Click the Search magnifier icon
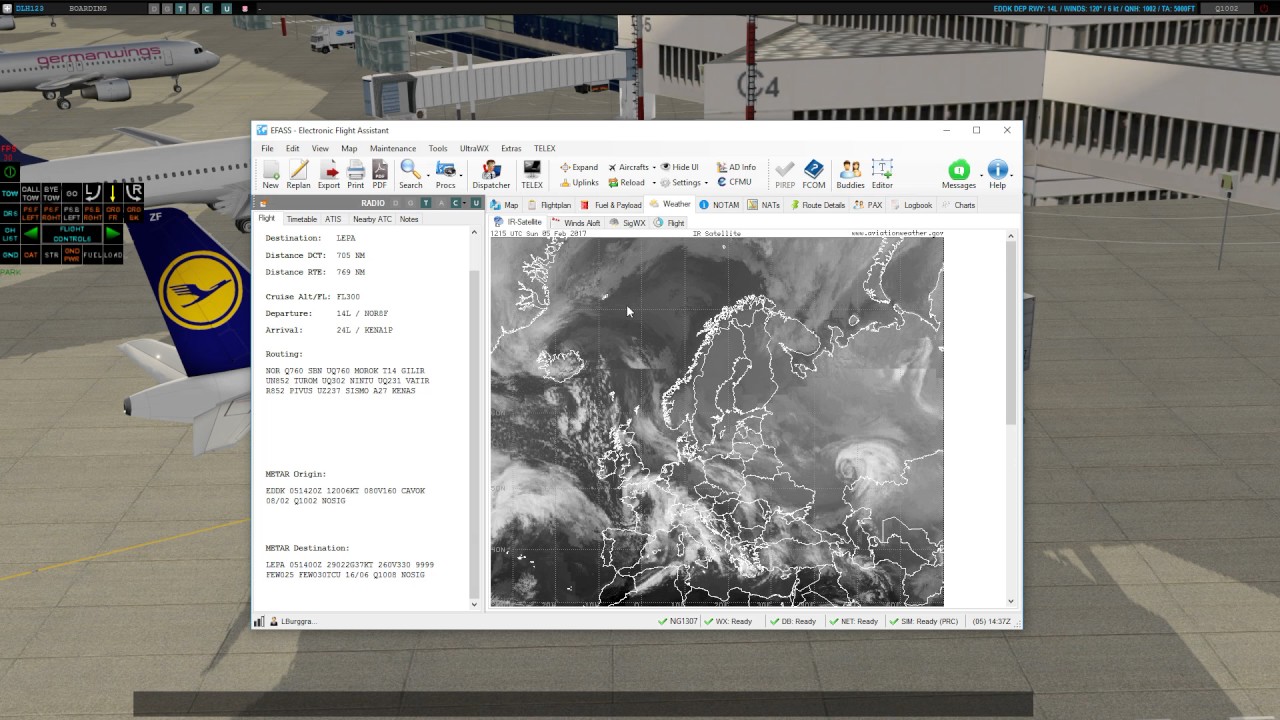Image resolution: width=1280 pixels, height=720 pixels. pos(410,169)
